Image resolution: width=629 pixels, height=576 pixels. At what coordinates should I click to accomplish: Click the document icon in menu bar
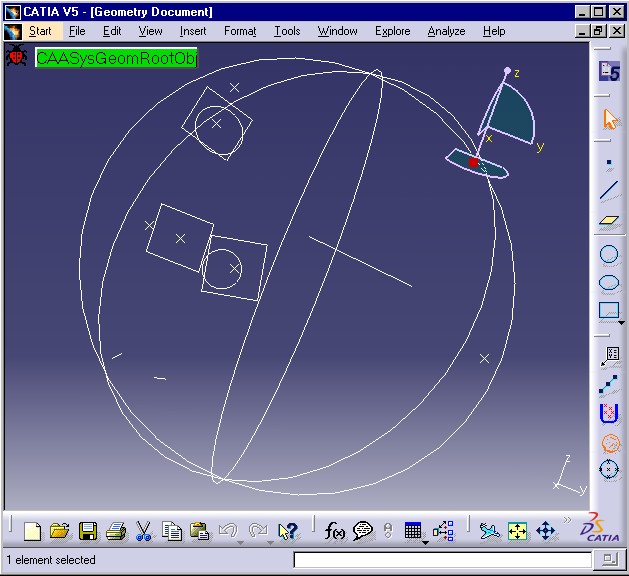pyautogui.click(x=13, y=31)
